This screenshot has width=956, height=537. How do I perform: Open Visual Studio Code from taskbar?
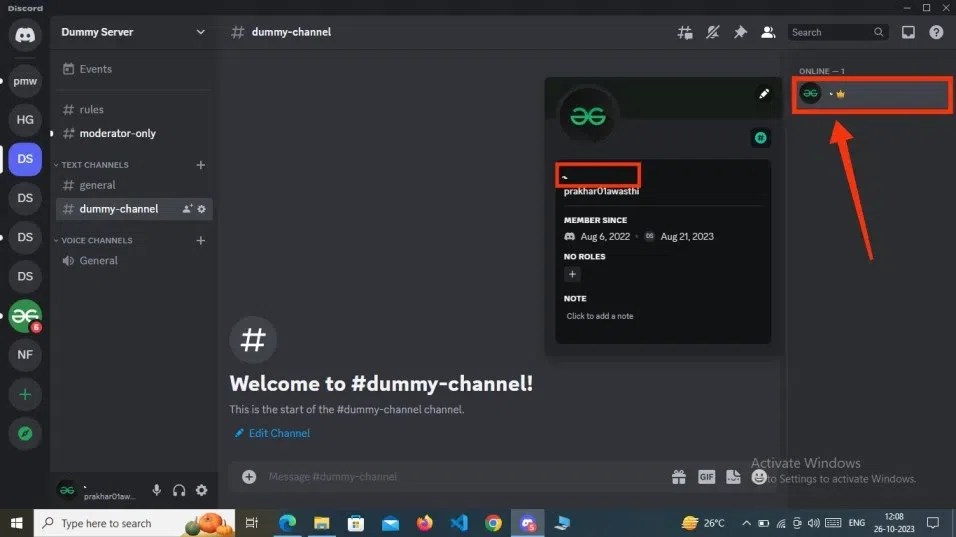pyautogui.click(x=458, y=523)
